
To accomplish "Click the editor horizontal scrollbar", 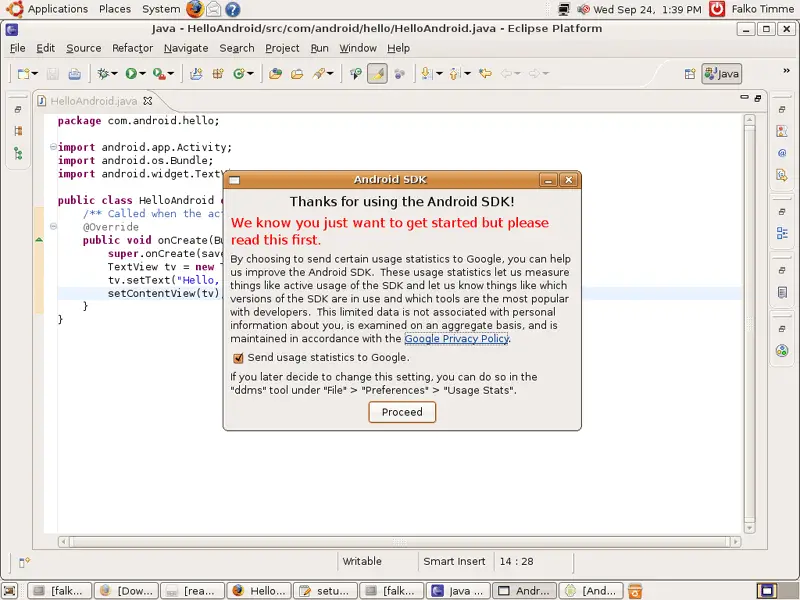I will [x=400, y=542].
